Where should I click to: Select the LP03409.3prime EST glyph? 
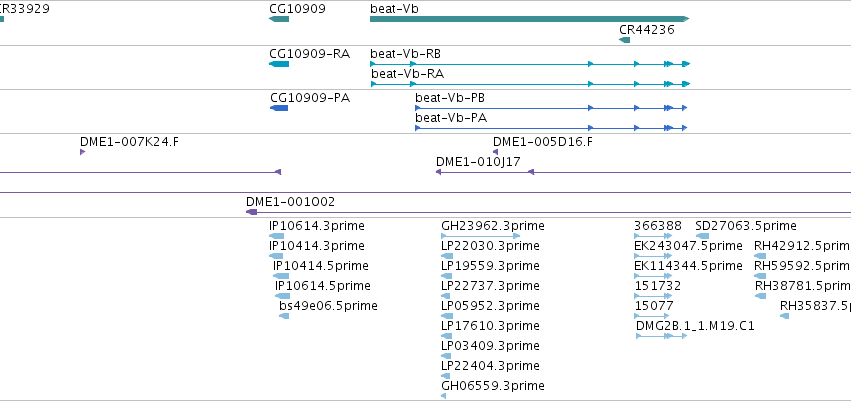click(x=446, y=357)
